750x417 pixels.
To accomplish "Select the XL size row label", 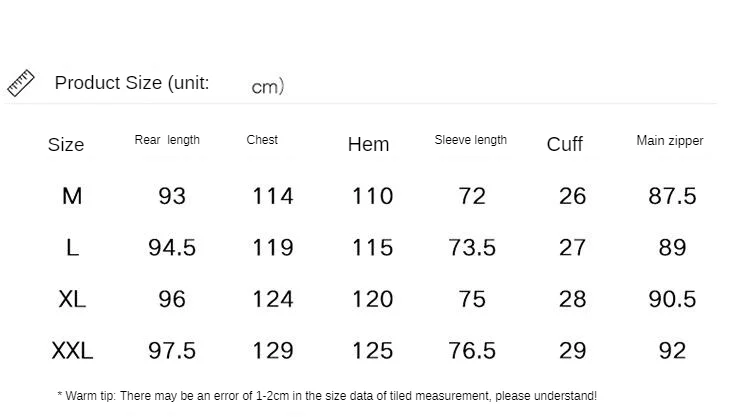I will coord(72,299).
